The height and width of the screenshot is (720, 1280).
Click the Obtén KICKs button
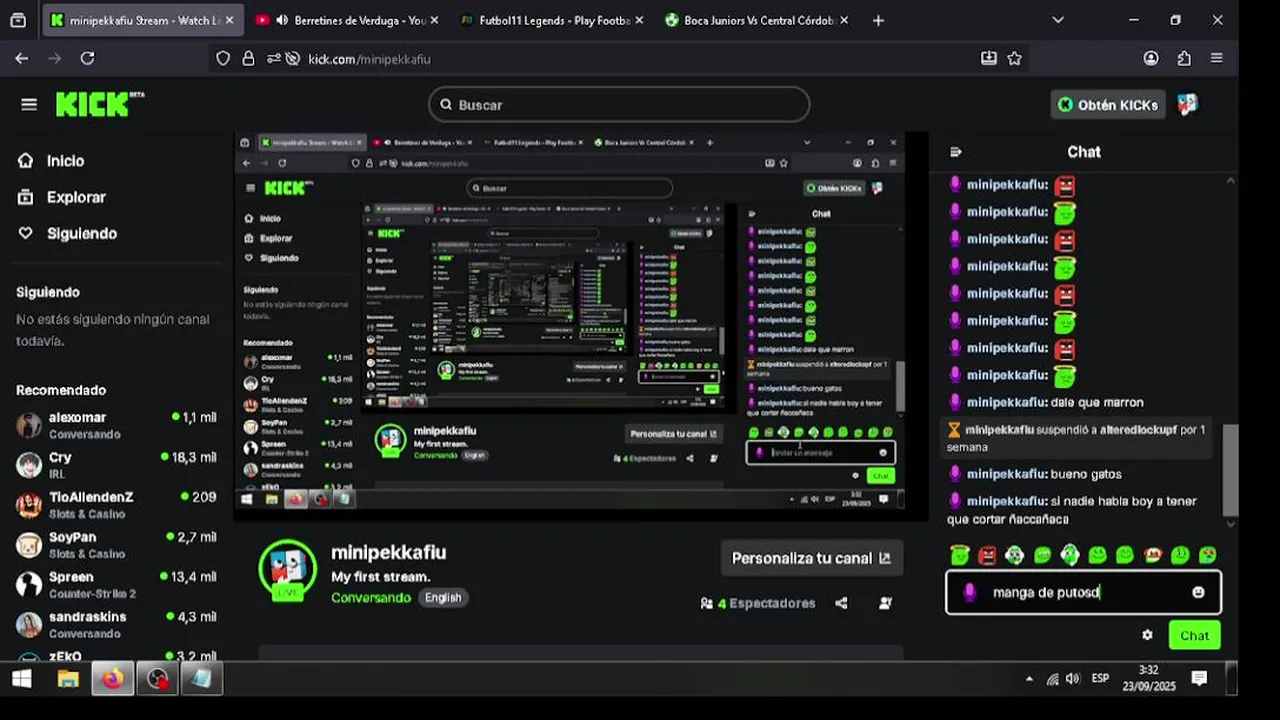(x=1108, y=104)
